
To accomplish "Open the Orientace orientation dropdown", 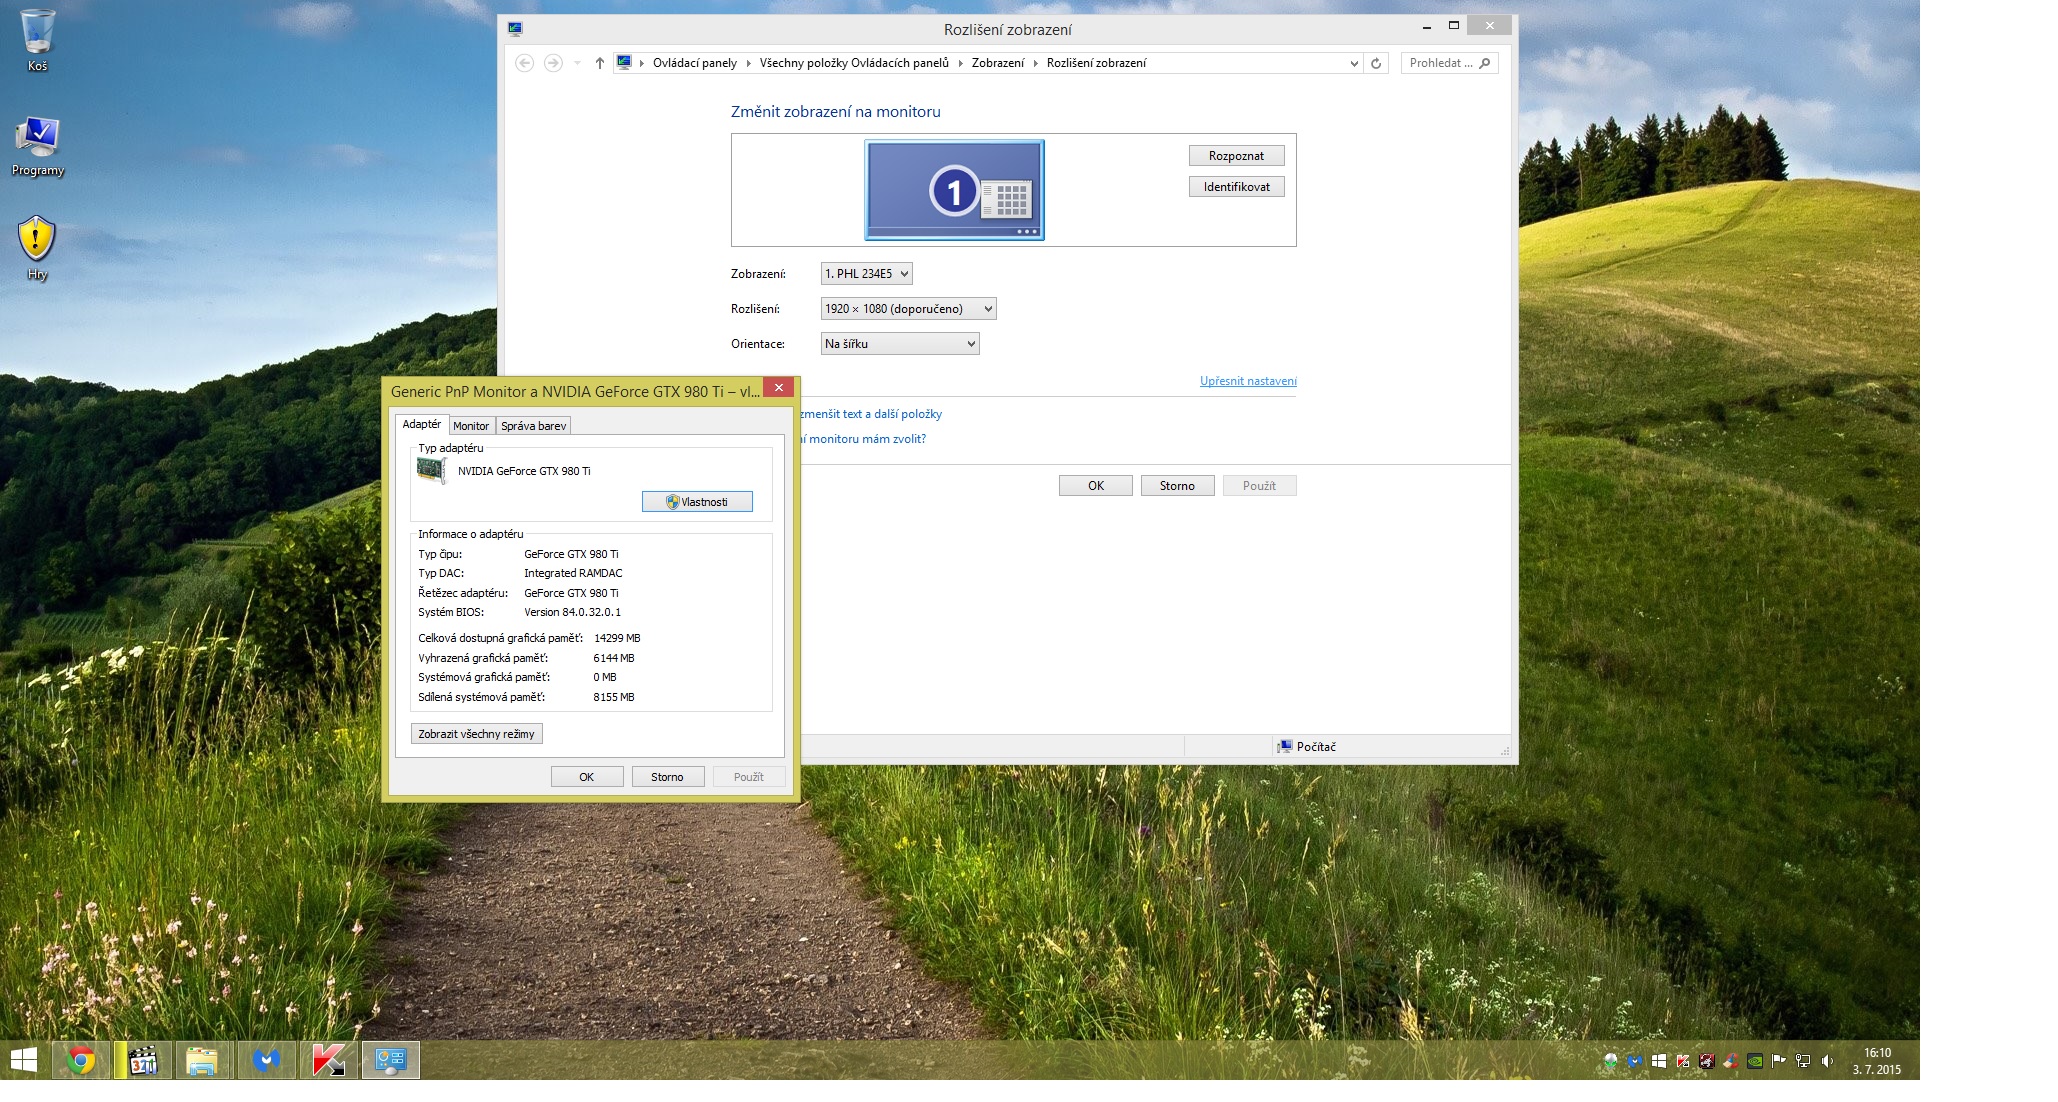I will (x=899, y=344).
